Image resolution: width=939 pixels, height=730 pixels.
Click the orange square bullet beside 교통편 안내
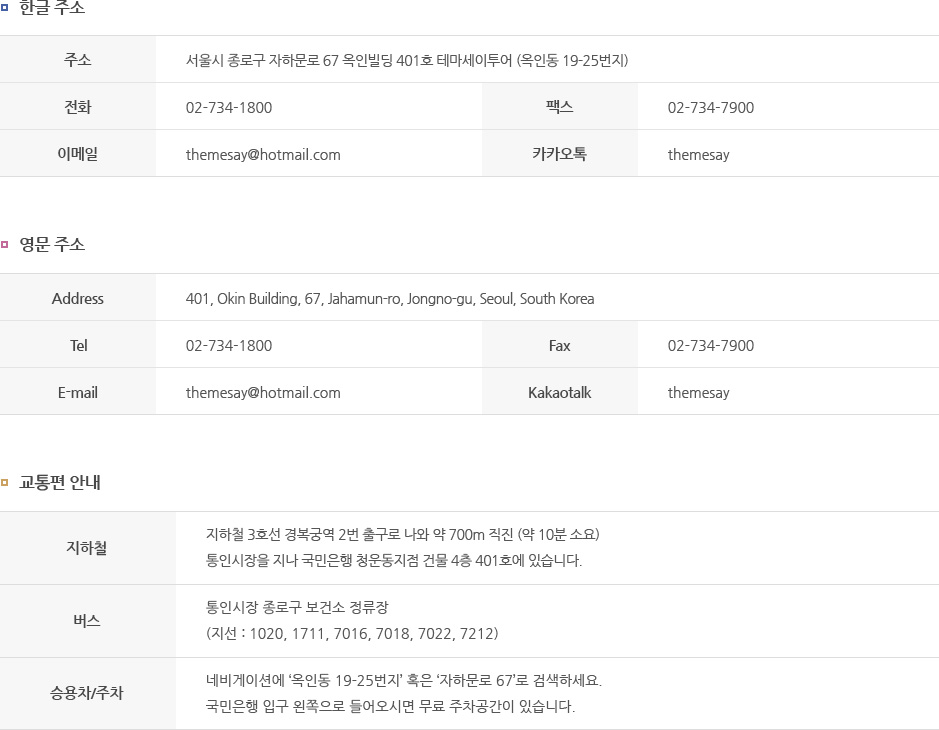[4, 483]
